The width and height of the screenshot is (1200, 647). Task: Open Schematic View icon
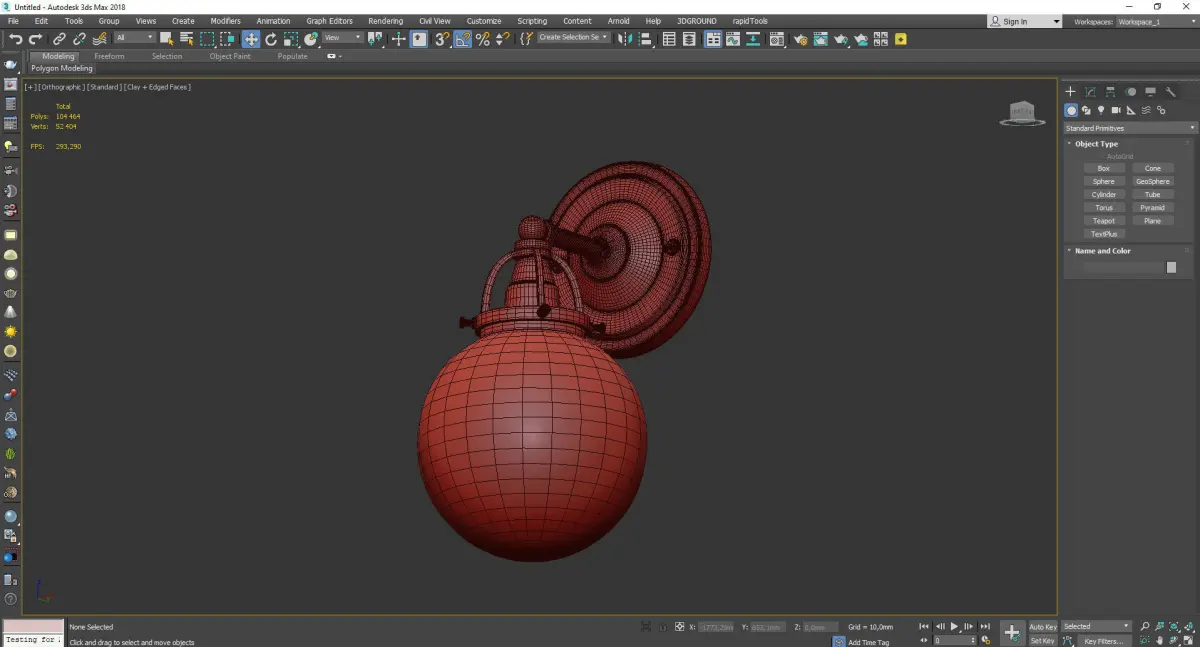753,39
